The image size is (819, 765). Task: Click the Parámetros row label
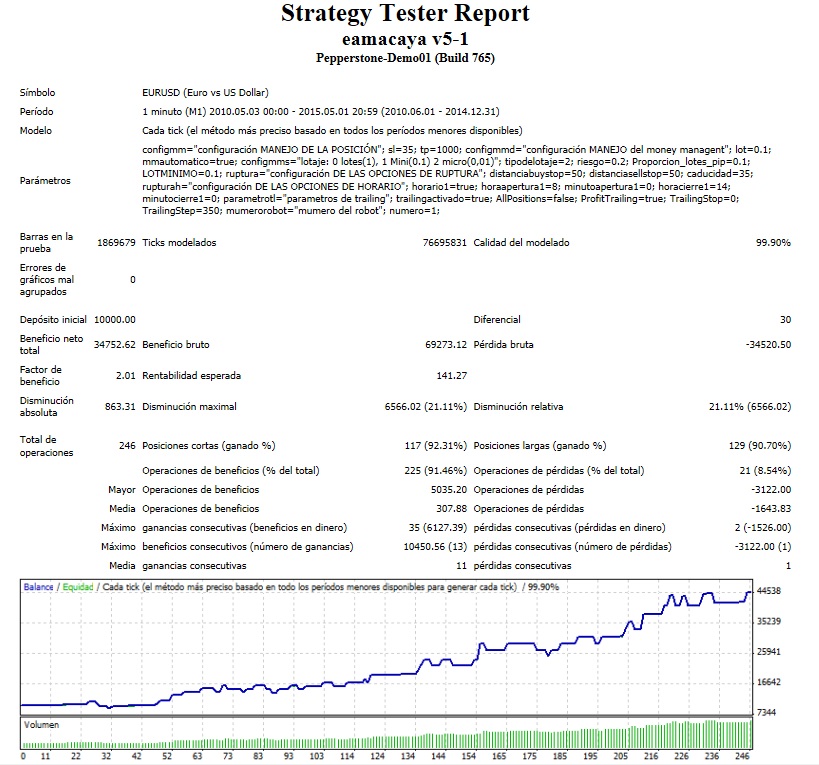pyautogui.click(x=46, y=181)
